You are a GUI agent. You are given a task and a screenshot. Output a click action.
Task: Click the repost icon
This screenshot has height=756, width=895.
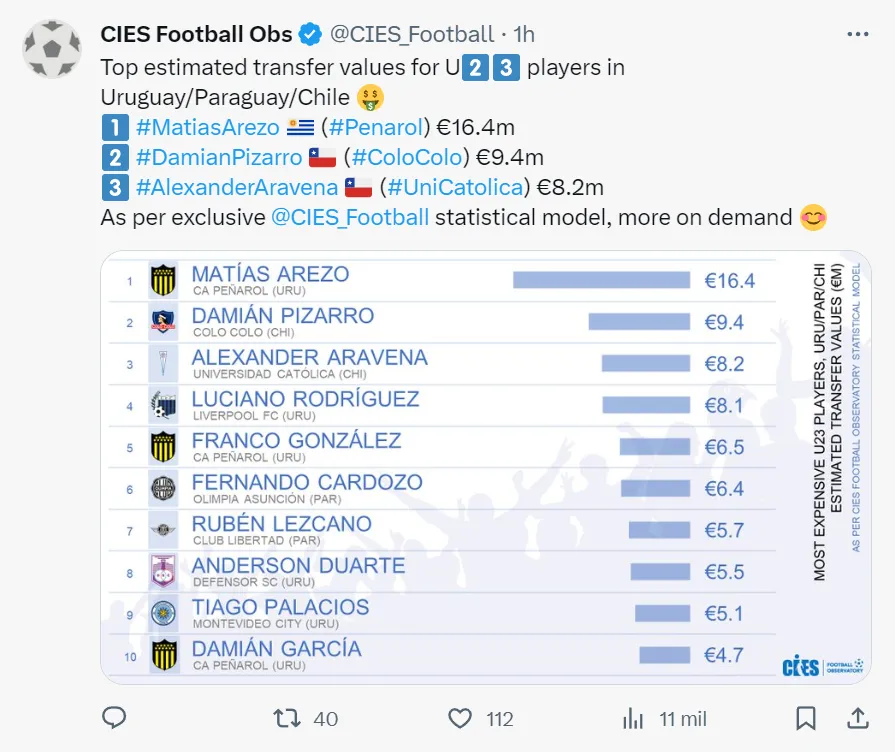pos(286,718)
